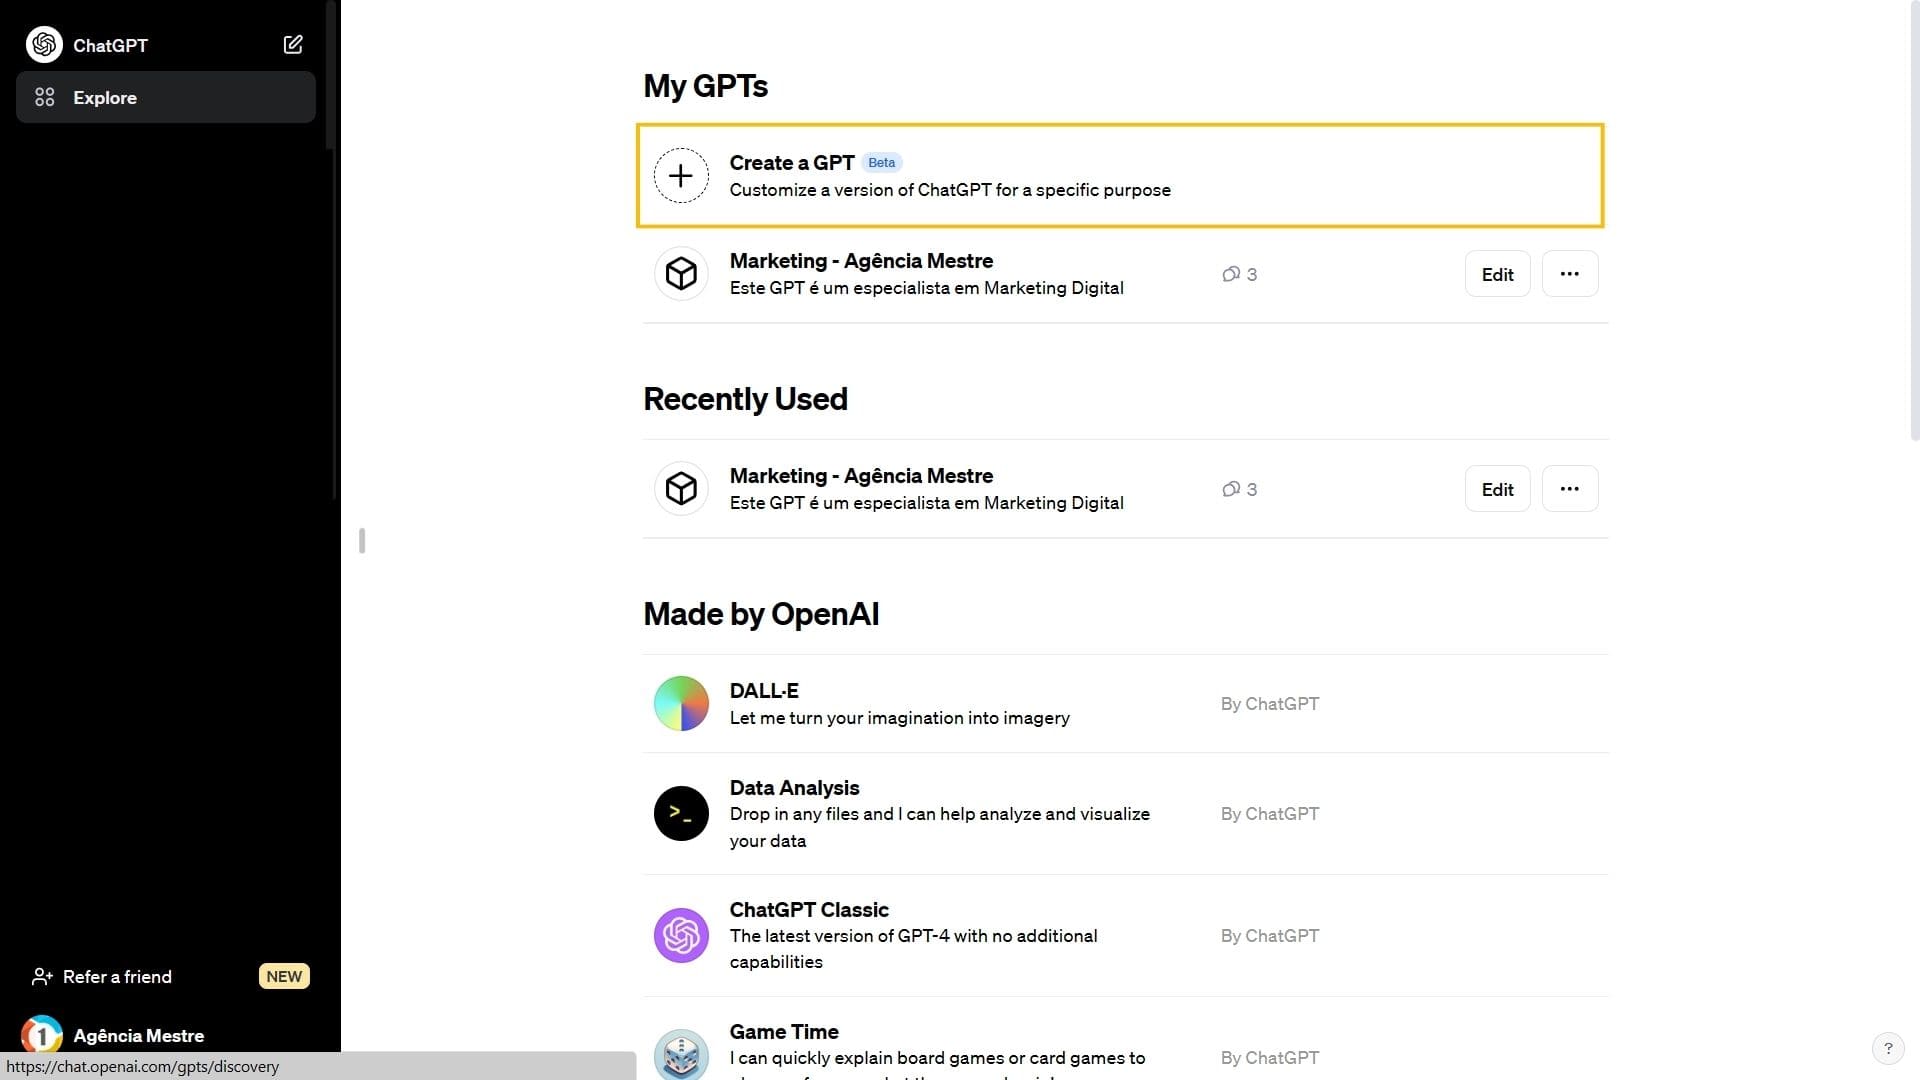This screenshot has width=1920, height=1080.
Task: Click the ChatGPT logo in sidebar
Action: click(x=44, y=45)
